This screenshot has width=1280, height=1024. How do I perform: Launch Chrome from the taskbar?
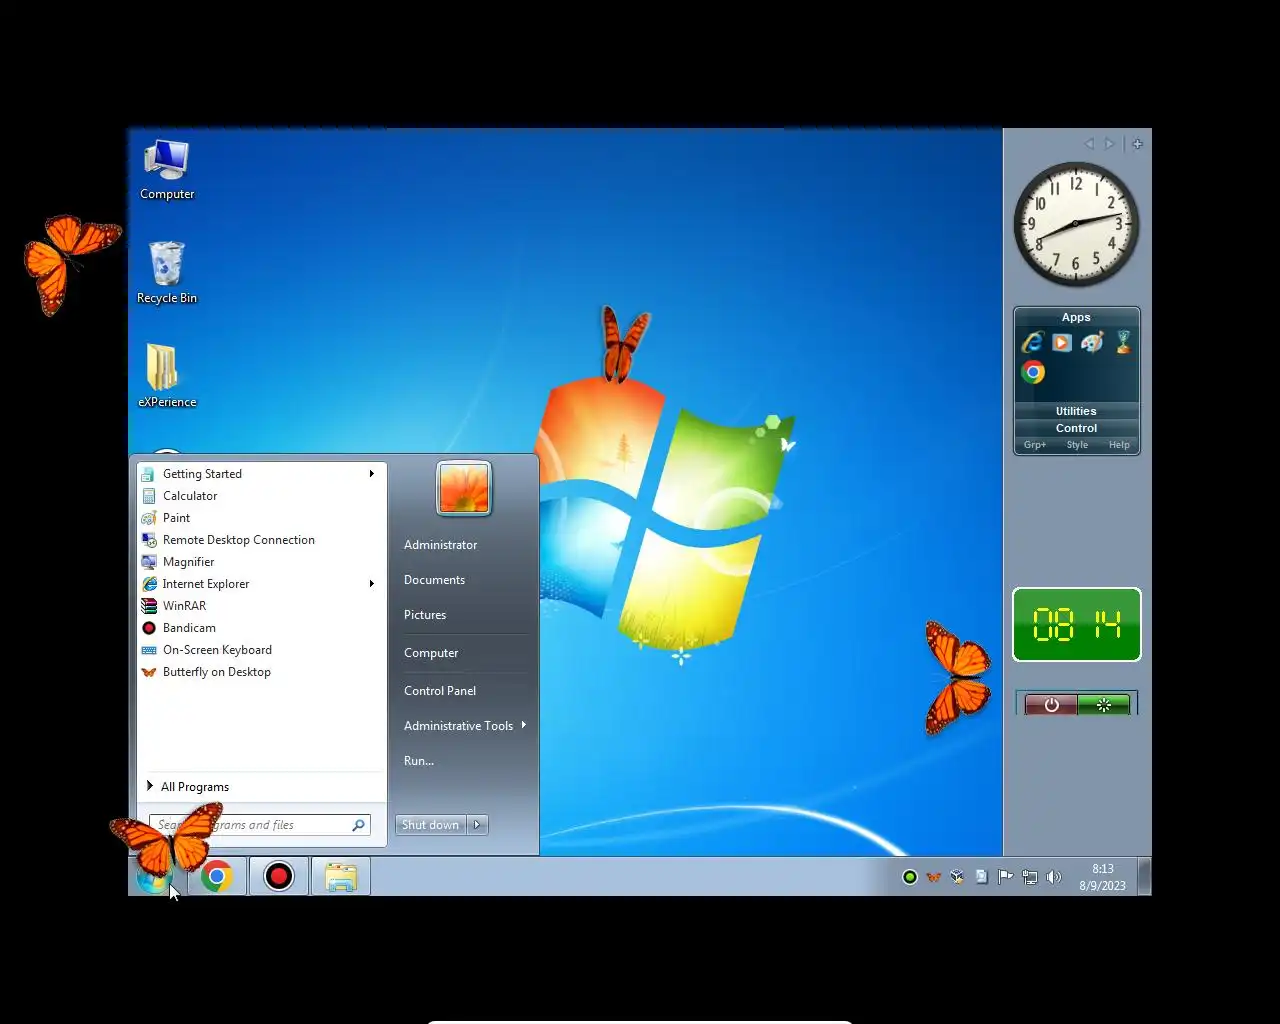pyautogui.click(x=217, y=877)
